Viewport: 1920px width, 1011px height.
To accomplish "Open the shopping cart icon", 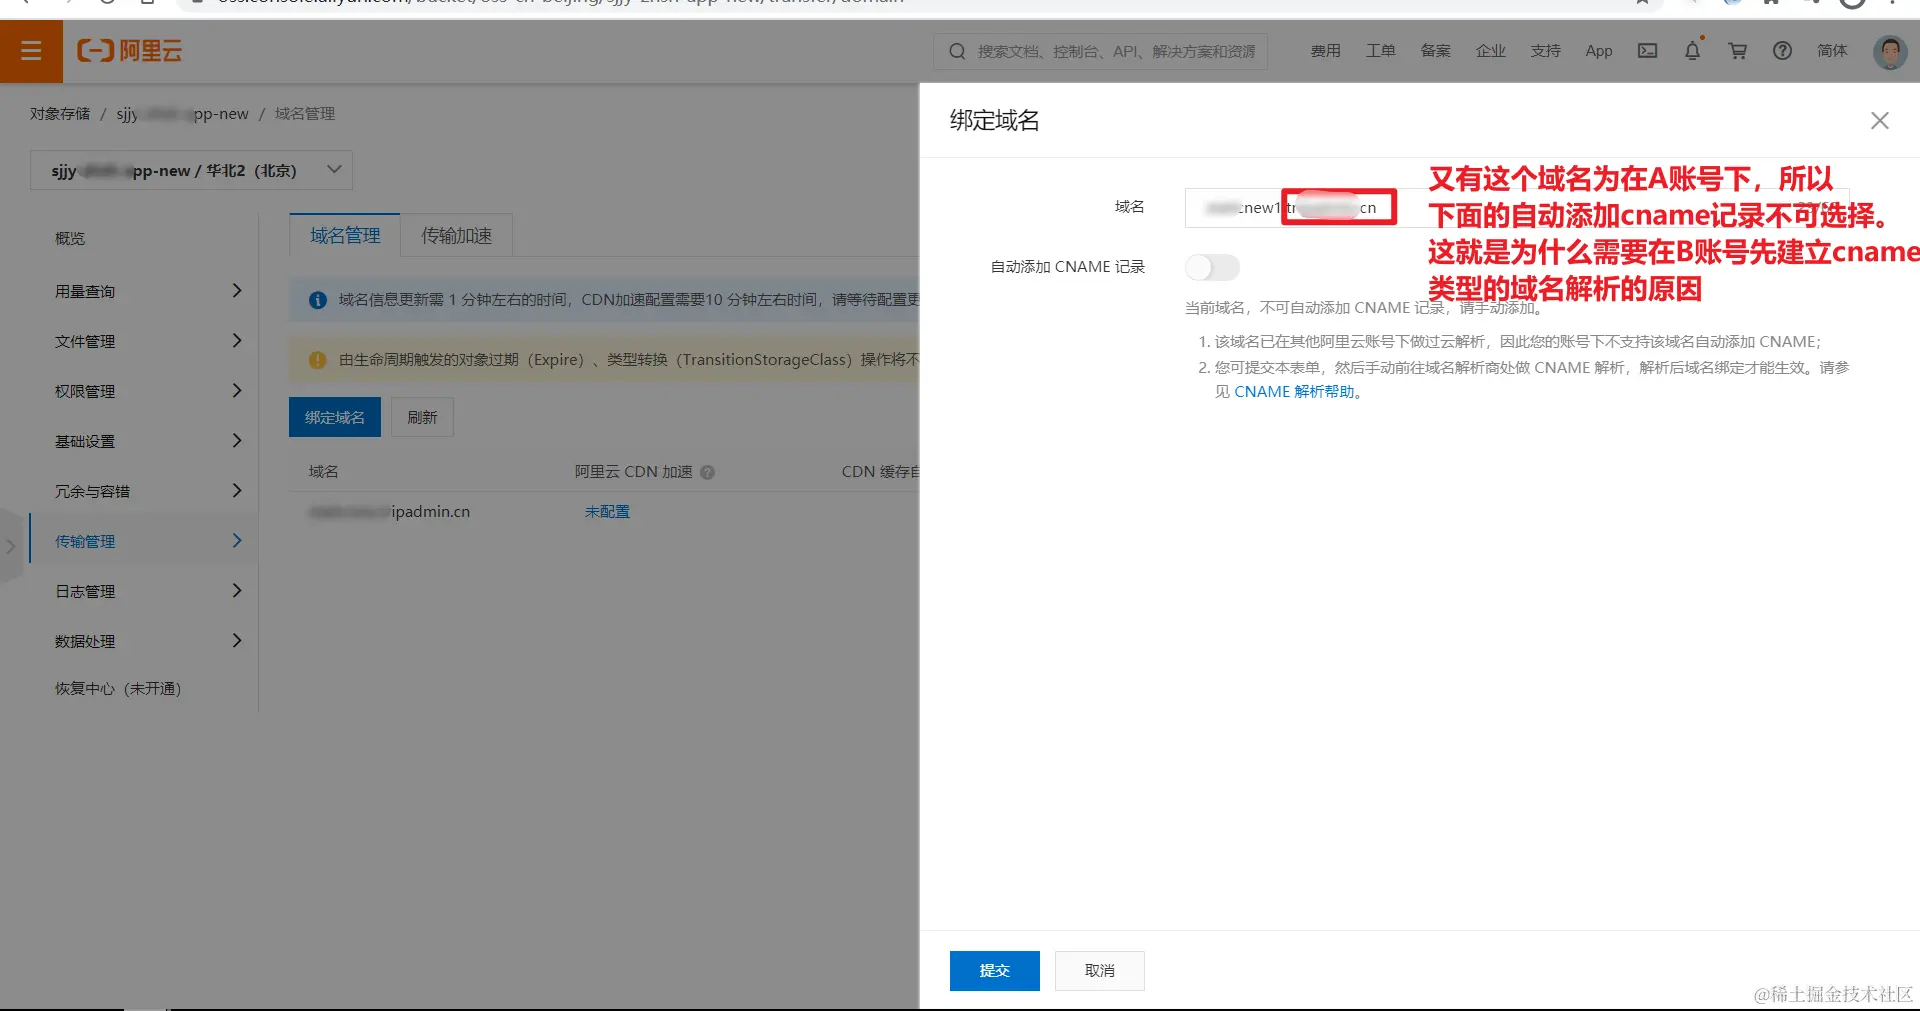I will 1738,51.
